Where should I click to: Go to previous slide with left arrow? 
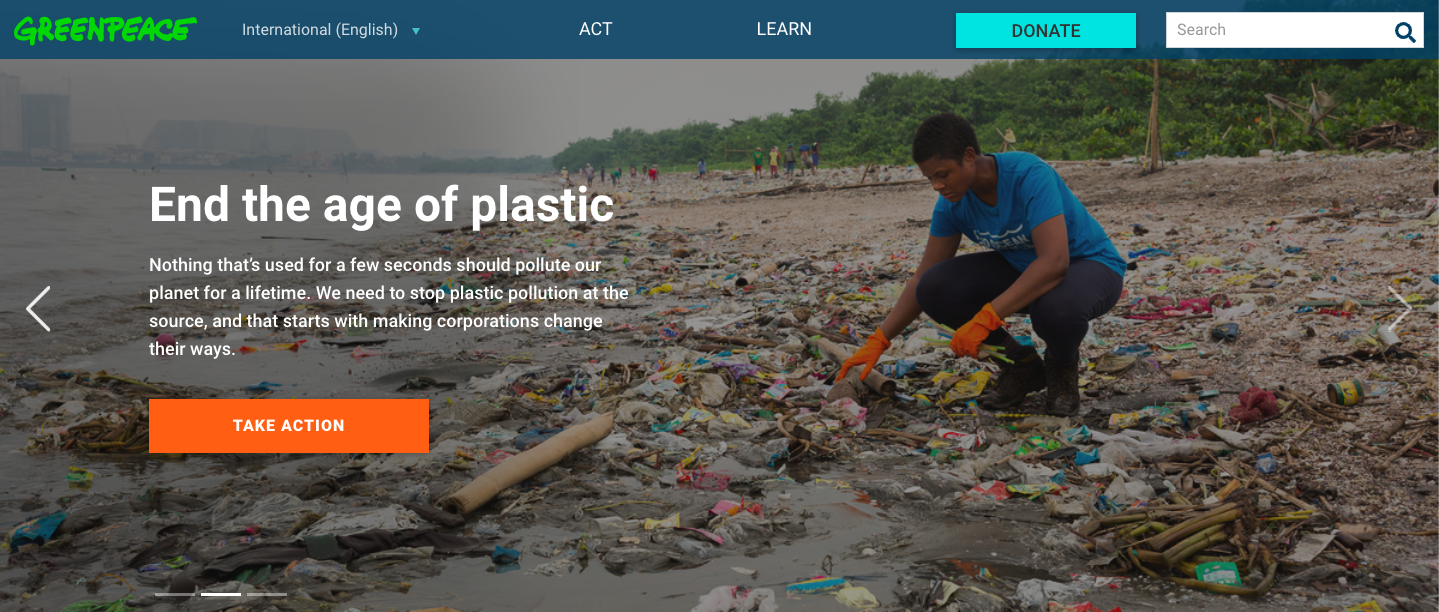click(x=38, y=309)
